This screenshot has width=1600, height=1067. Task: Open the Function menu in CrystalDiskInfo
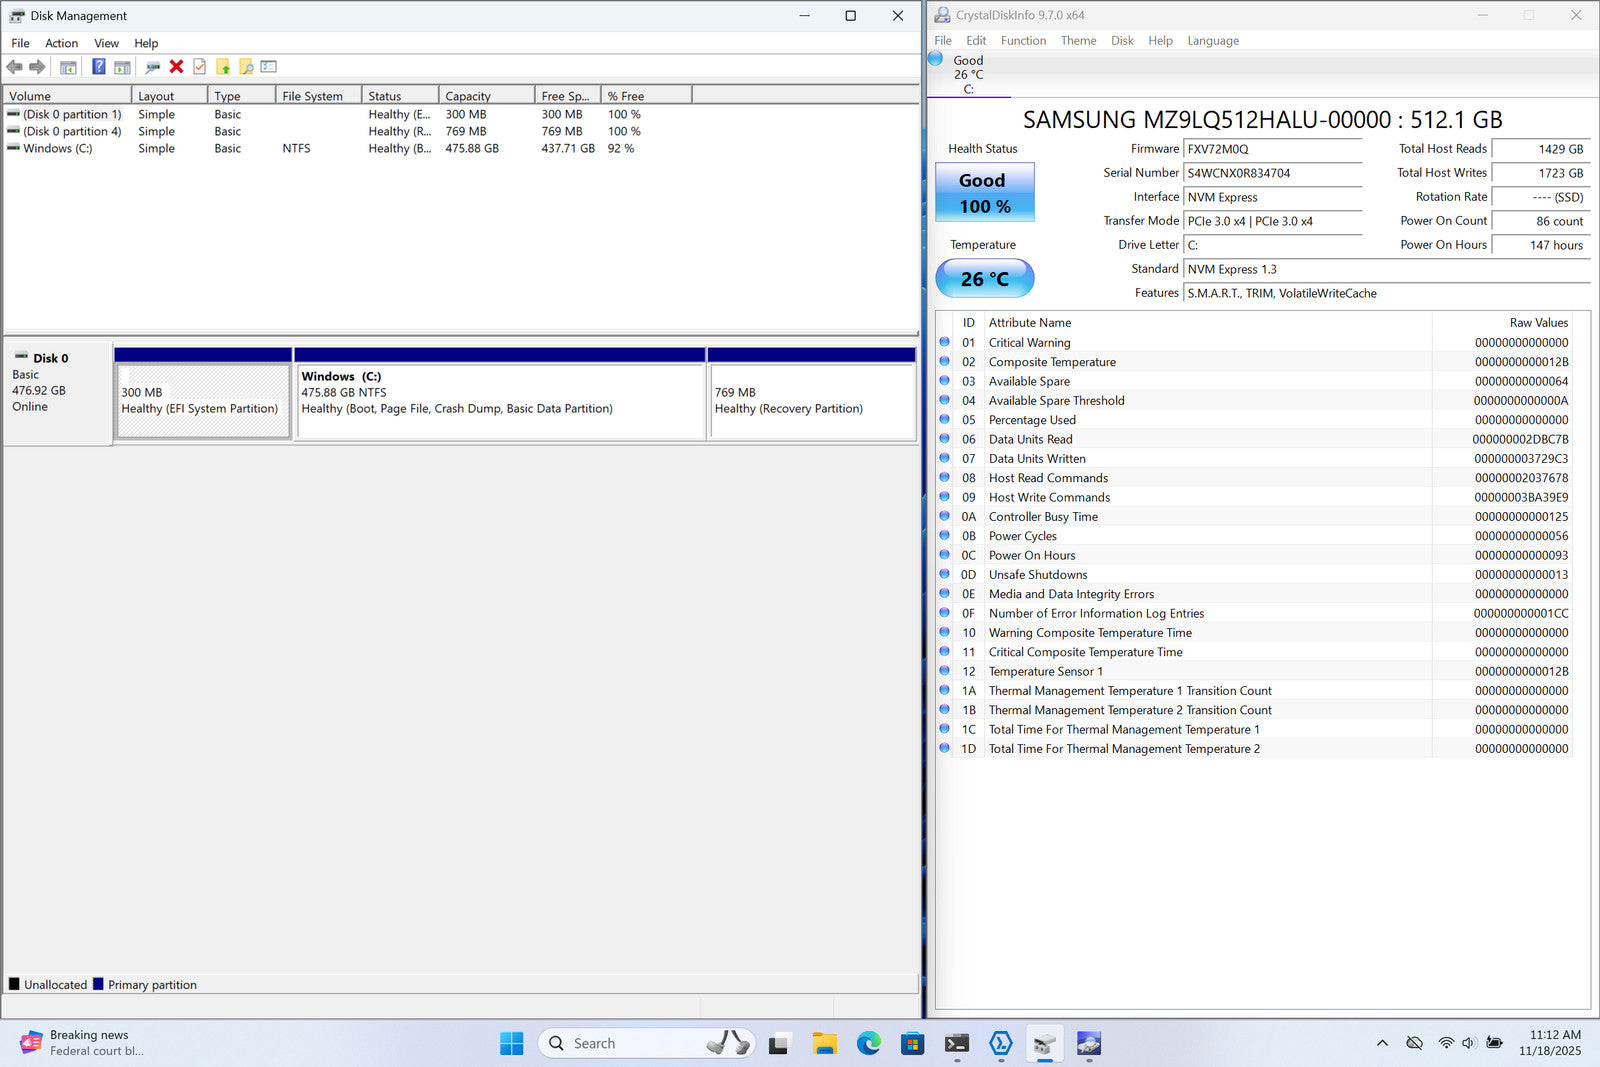coord(1023,41)
